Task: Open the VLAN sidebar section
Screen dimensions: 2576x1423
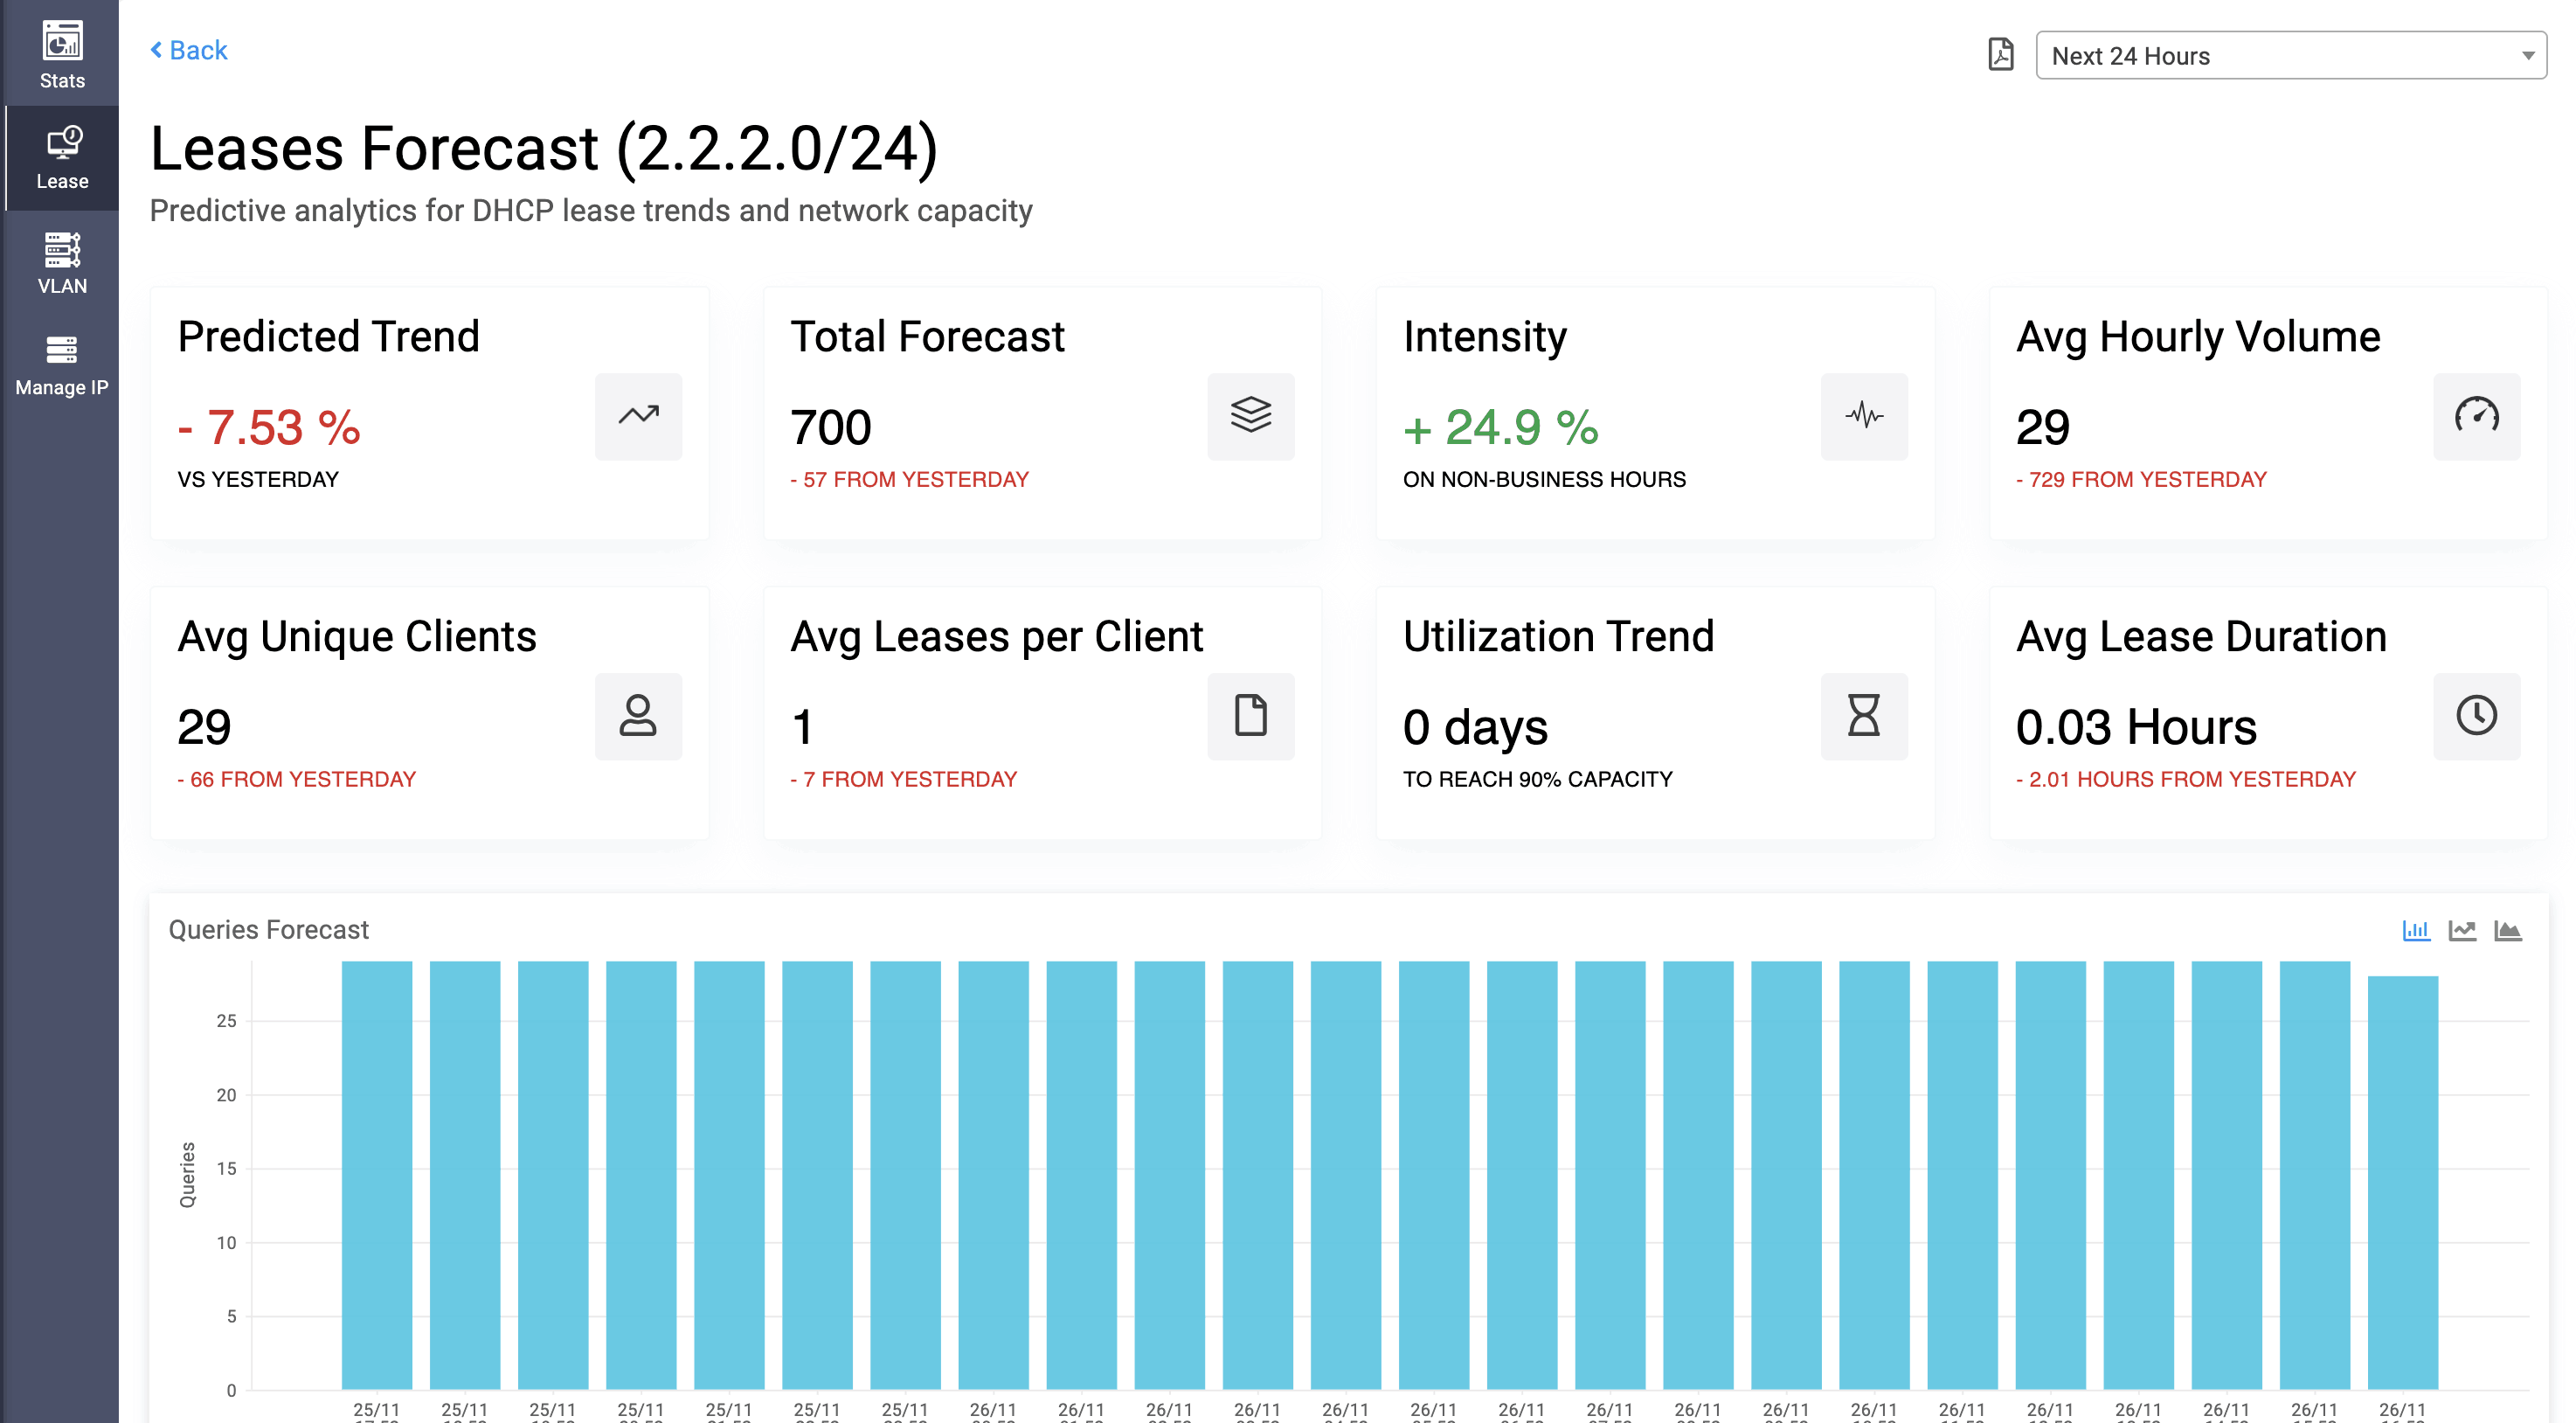Action: coord(62,263)
